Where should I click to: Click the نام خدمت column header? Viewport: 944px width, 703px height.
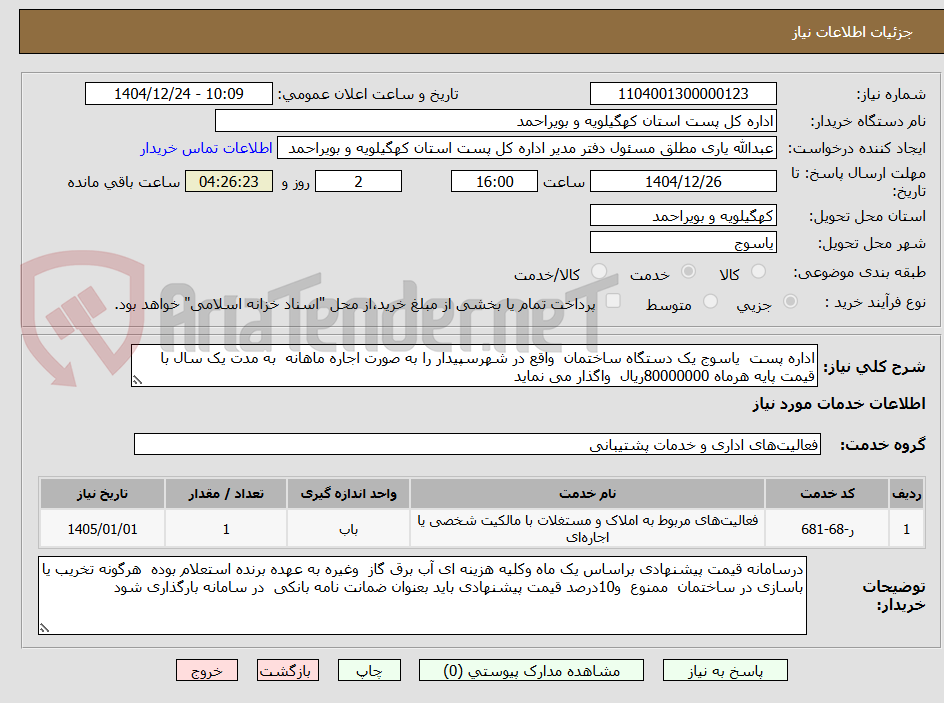588,494
